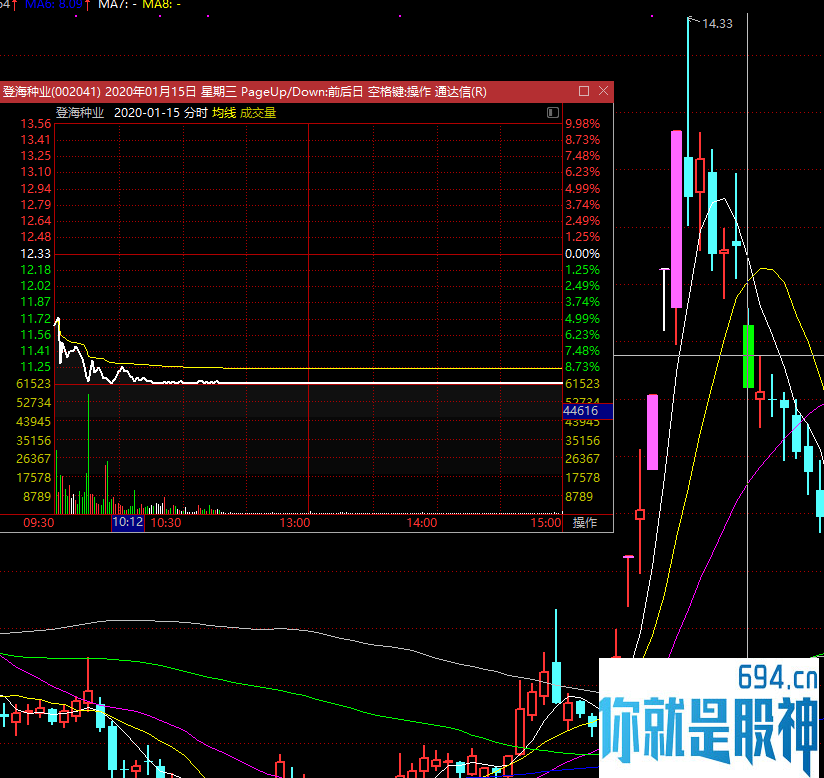This screenshot has height=778, width=824.
Task: Click the 成交量 legend label
Action: coord(258,113)
